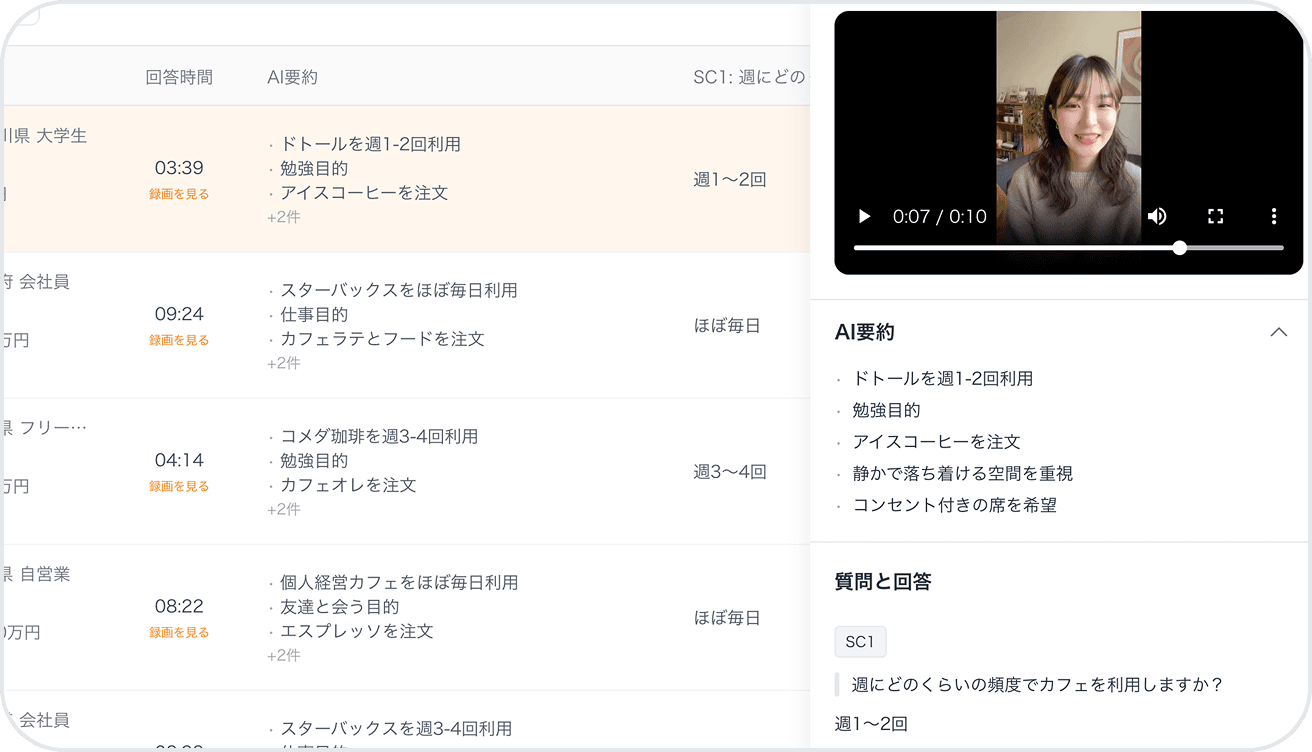This screenshot has width=1312, height=752.
Task: Click 静かで落ち着ける空間を重視 summary item
Action: click(x=963, y=473)
